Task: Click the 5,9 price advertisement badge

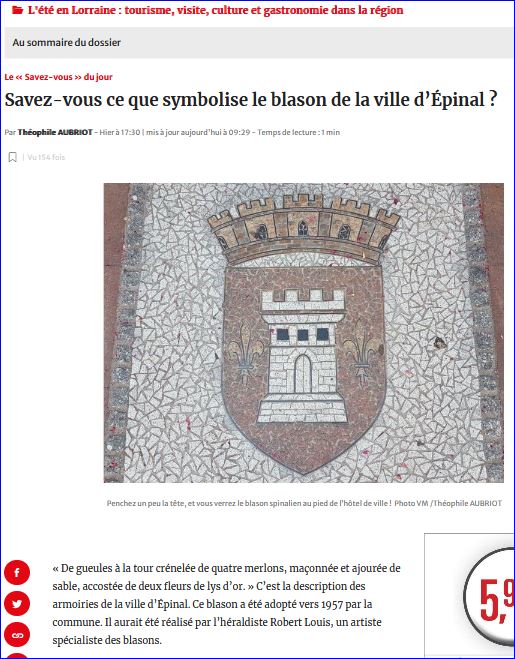Action: pyautogui.click(x=490, y=597)
